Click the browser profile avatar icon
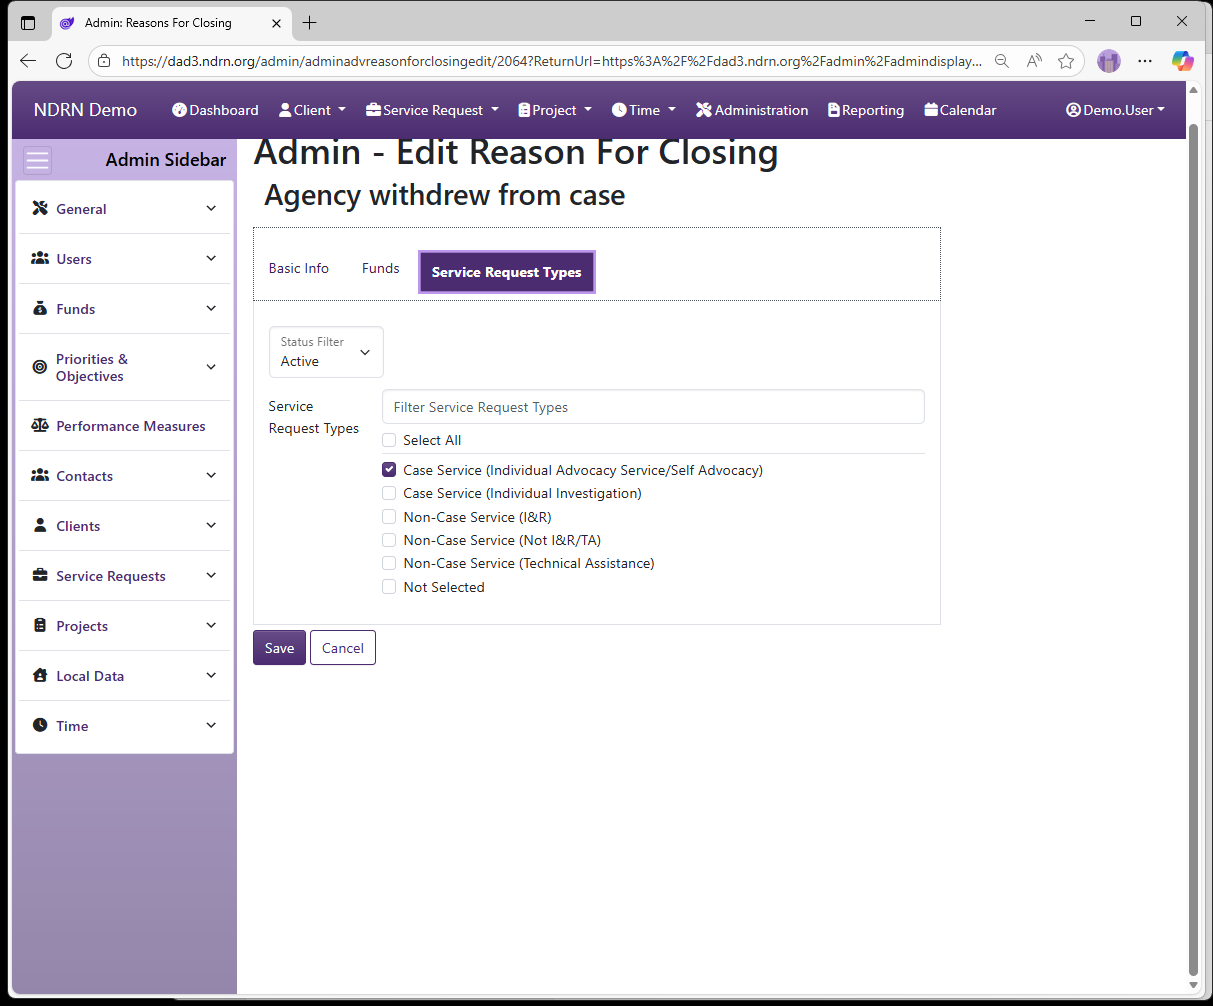The height and width of the screenshot is (1006, 1213). [x=1109, y=61]
